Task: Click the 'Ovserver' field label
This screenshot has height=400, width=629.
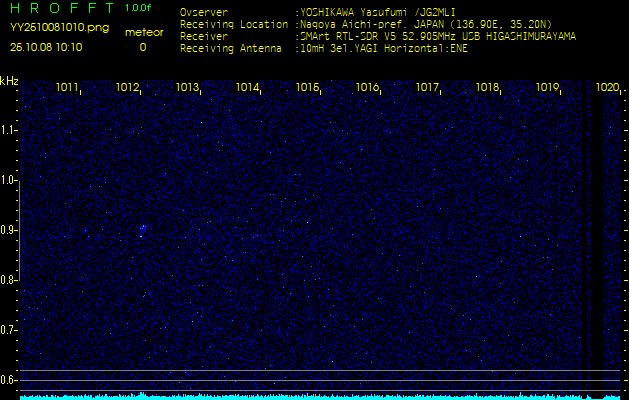Action: click(x=204, y=12)
